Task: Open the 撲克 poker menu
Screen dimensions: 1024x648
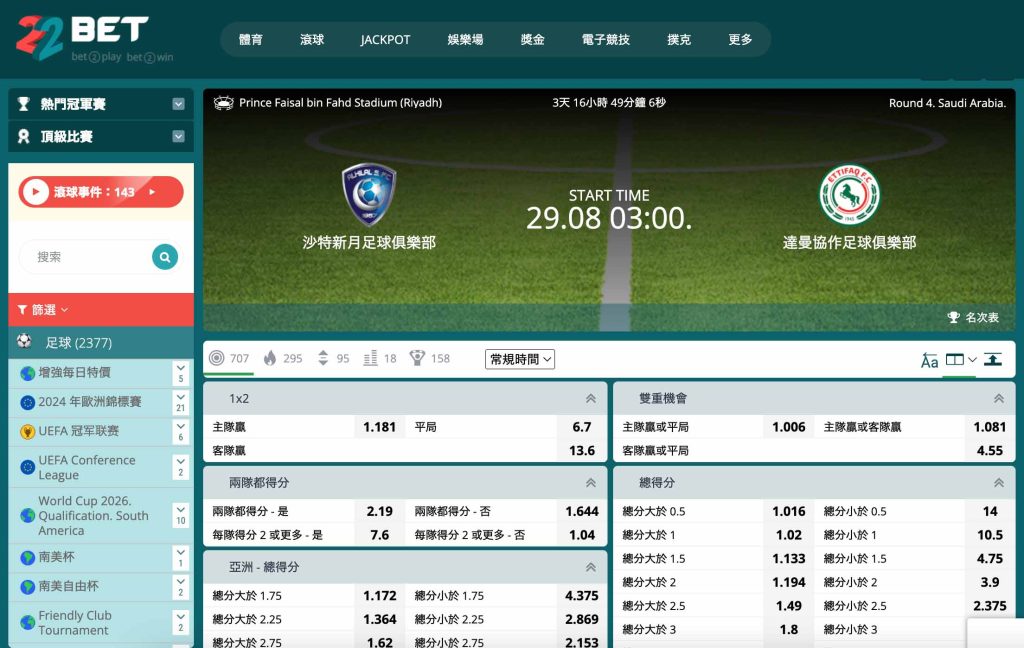Action: click(679, 40)
